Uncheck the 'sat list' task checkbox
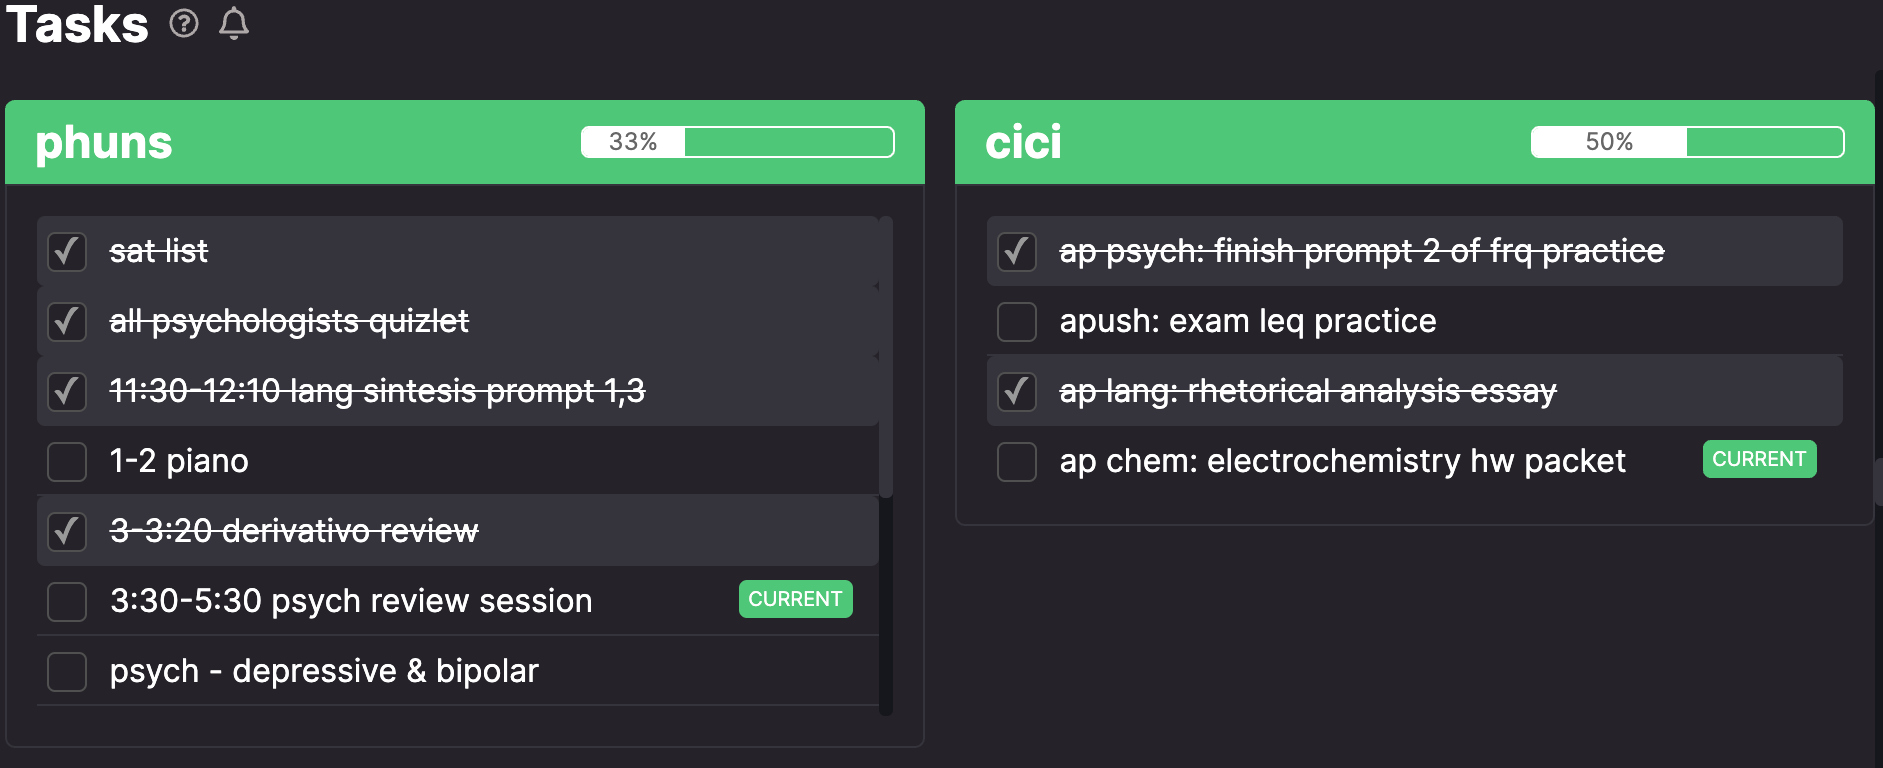 [x=67, y=251]
